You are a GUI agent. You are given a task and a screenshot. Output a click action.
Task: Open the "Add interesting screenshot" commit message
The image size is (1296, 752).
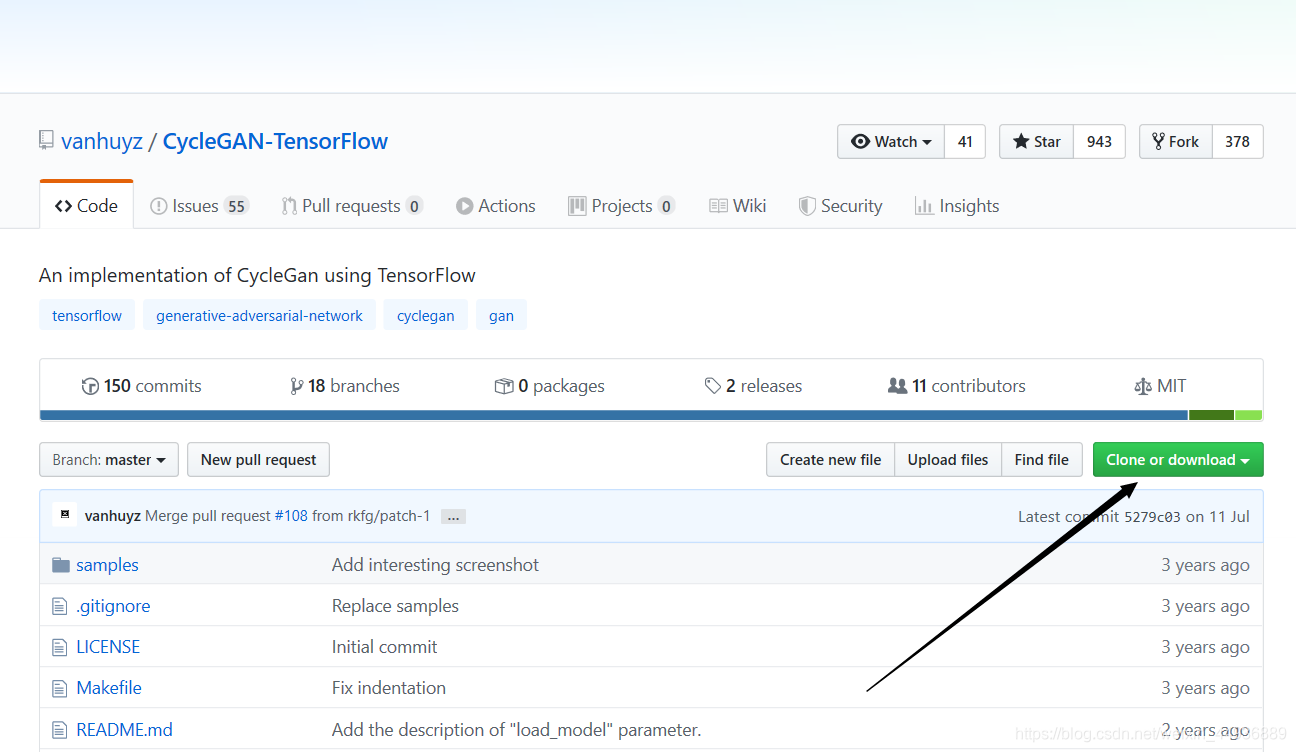click(x=435, y=565)
